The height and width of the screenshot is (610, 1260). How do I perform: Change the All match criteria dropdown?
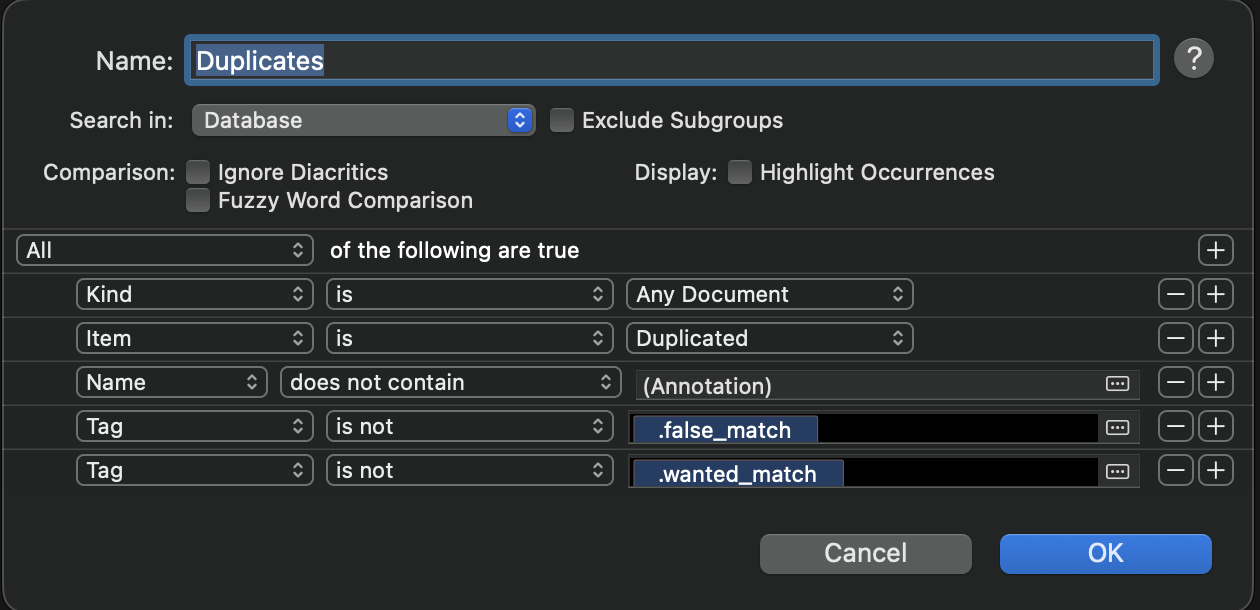pos(165,250)
